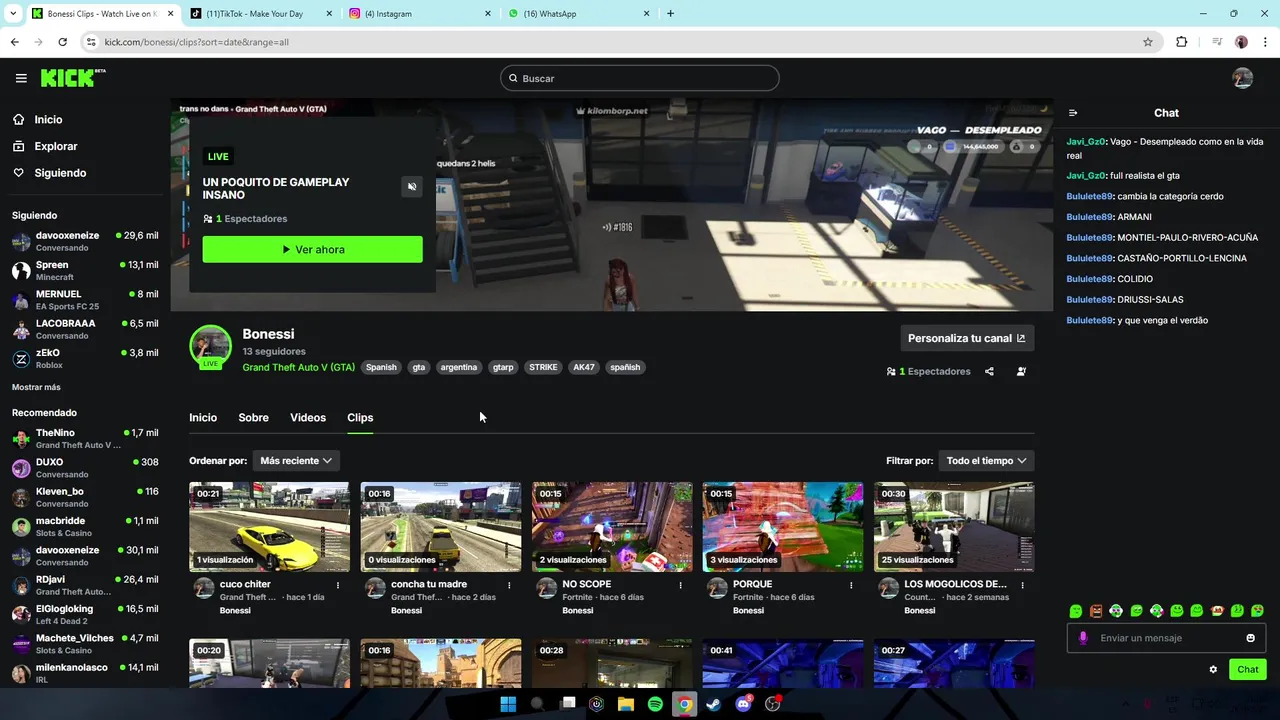The image size is (1280, 720).
Task: Collapse the chat panel with the arrow icon
Action: [1073, 113]
